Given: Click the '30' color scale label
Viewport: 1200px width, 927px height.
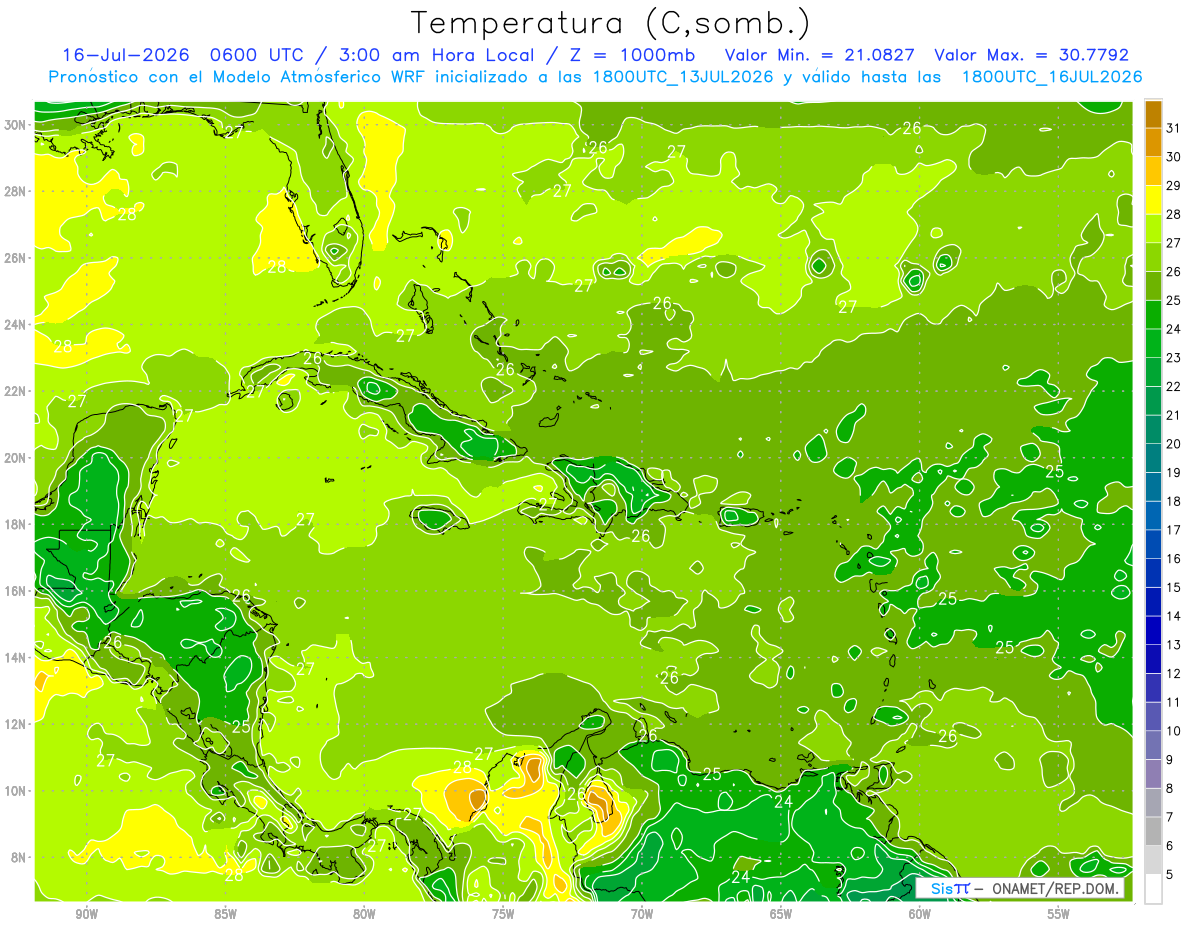Looking at the screenshot, I should [x=1174, y=157].
